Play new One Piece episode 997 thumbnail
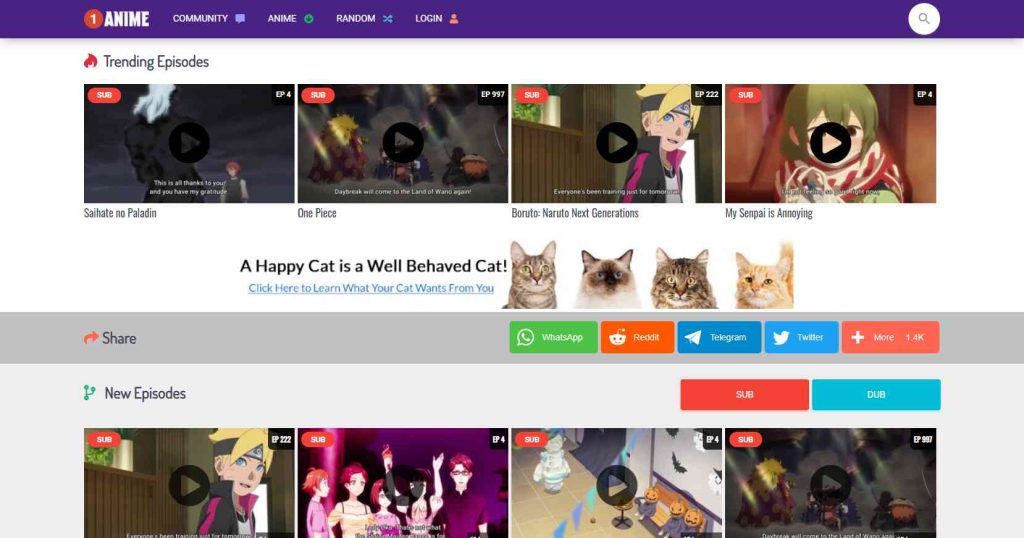1024x538 pixels. click(830, 483)
